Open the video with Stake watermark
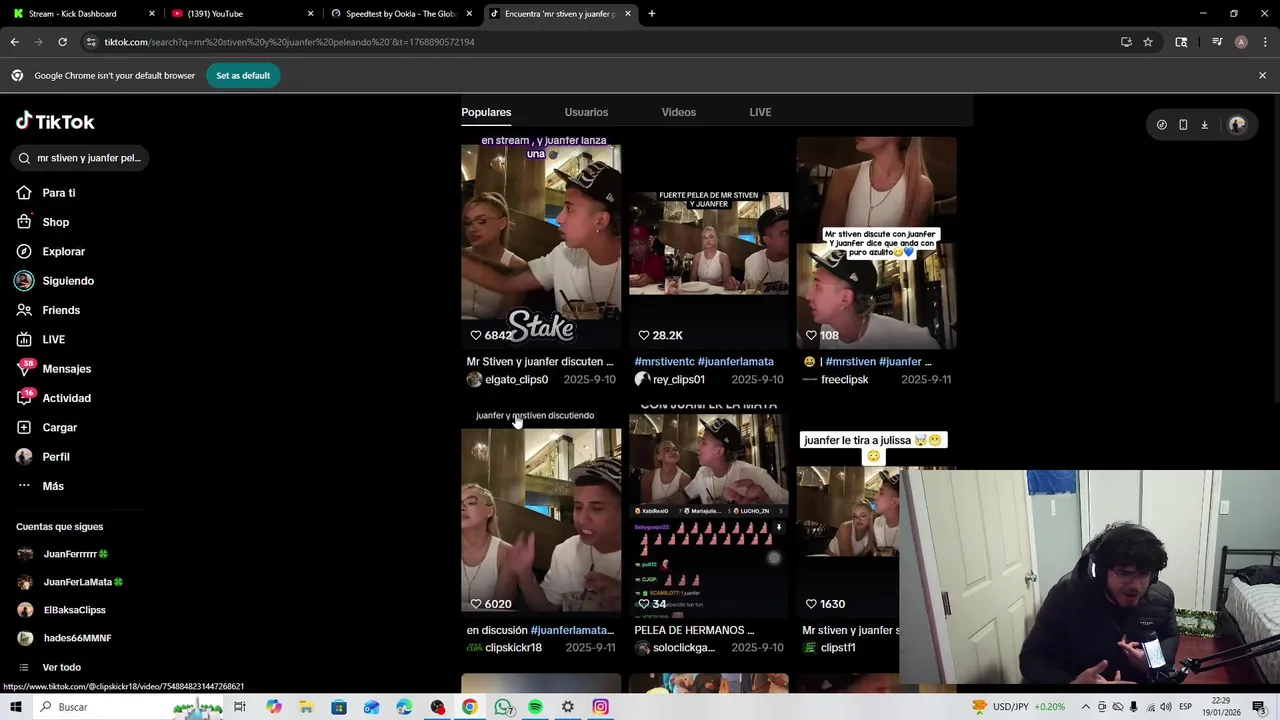 pos(541,243)
